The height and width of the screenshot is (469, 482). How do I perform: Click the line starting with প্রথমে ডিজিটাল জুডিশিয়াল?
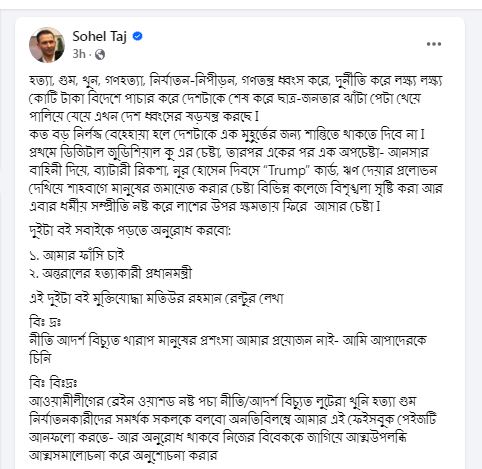pyautogui.click(x=229, y=153)
